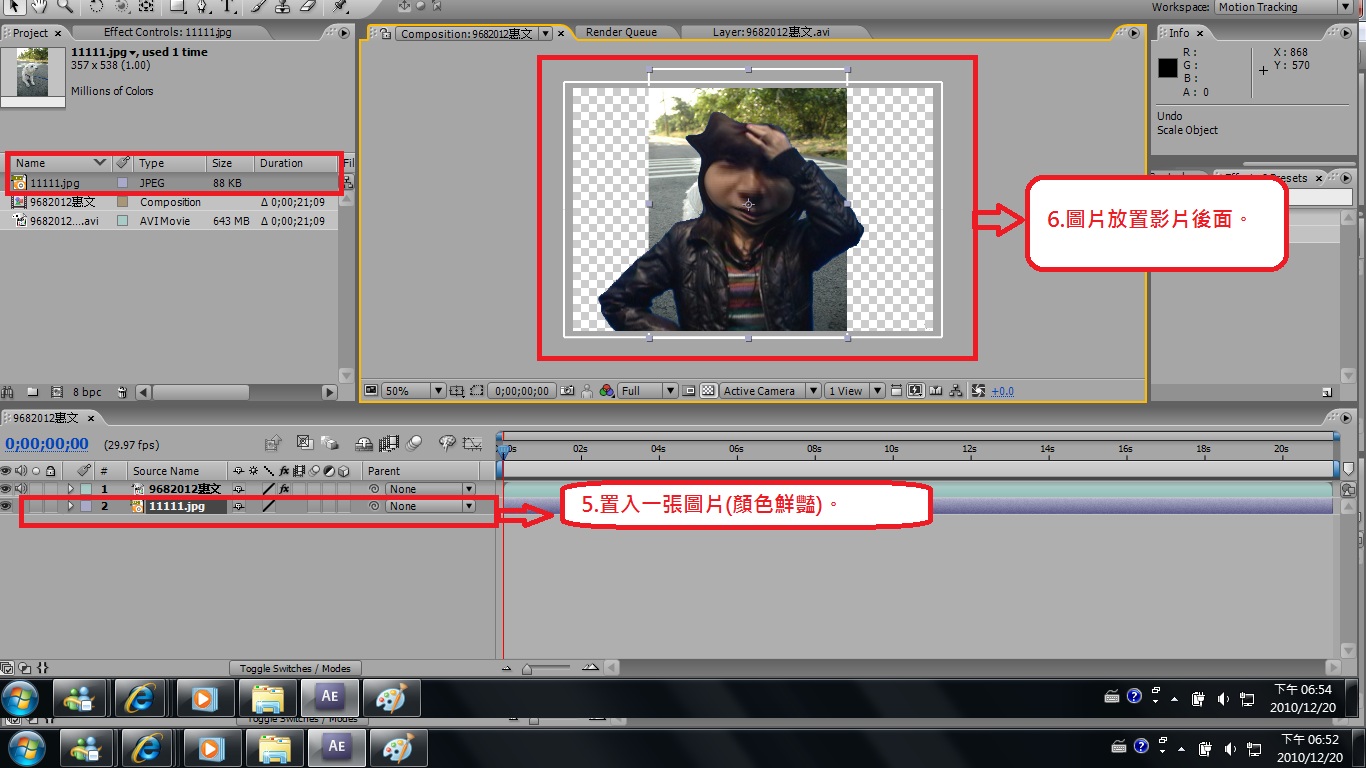
Task: Mute audio of layer 1 9682012惠文
Action: tap(20, 489)
